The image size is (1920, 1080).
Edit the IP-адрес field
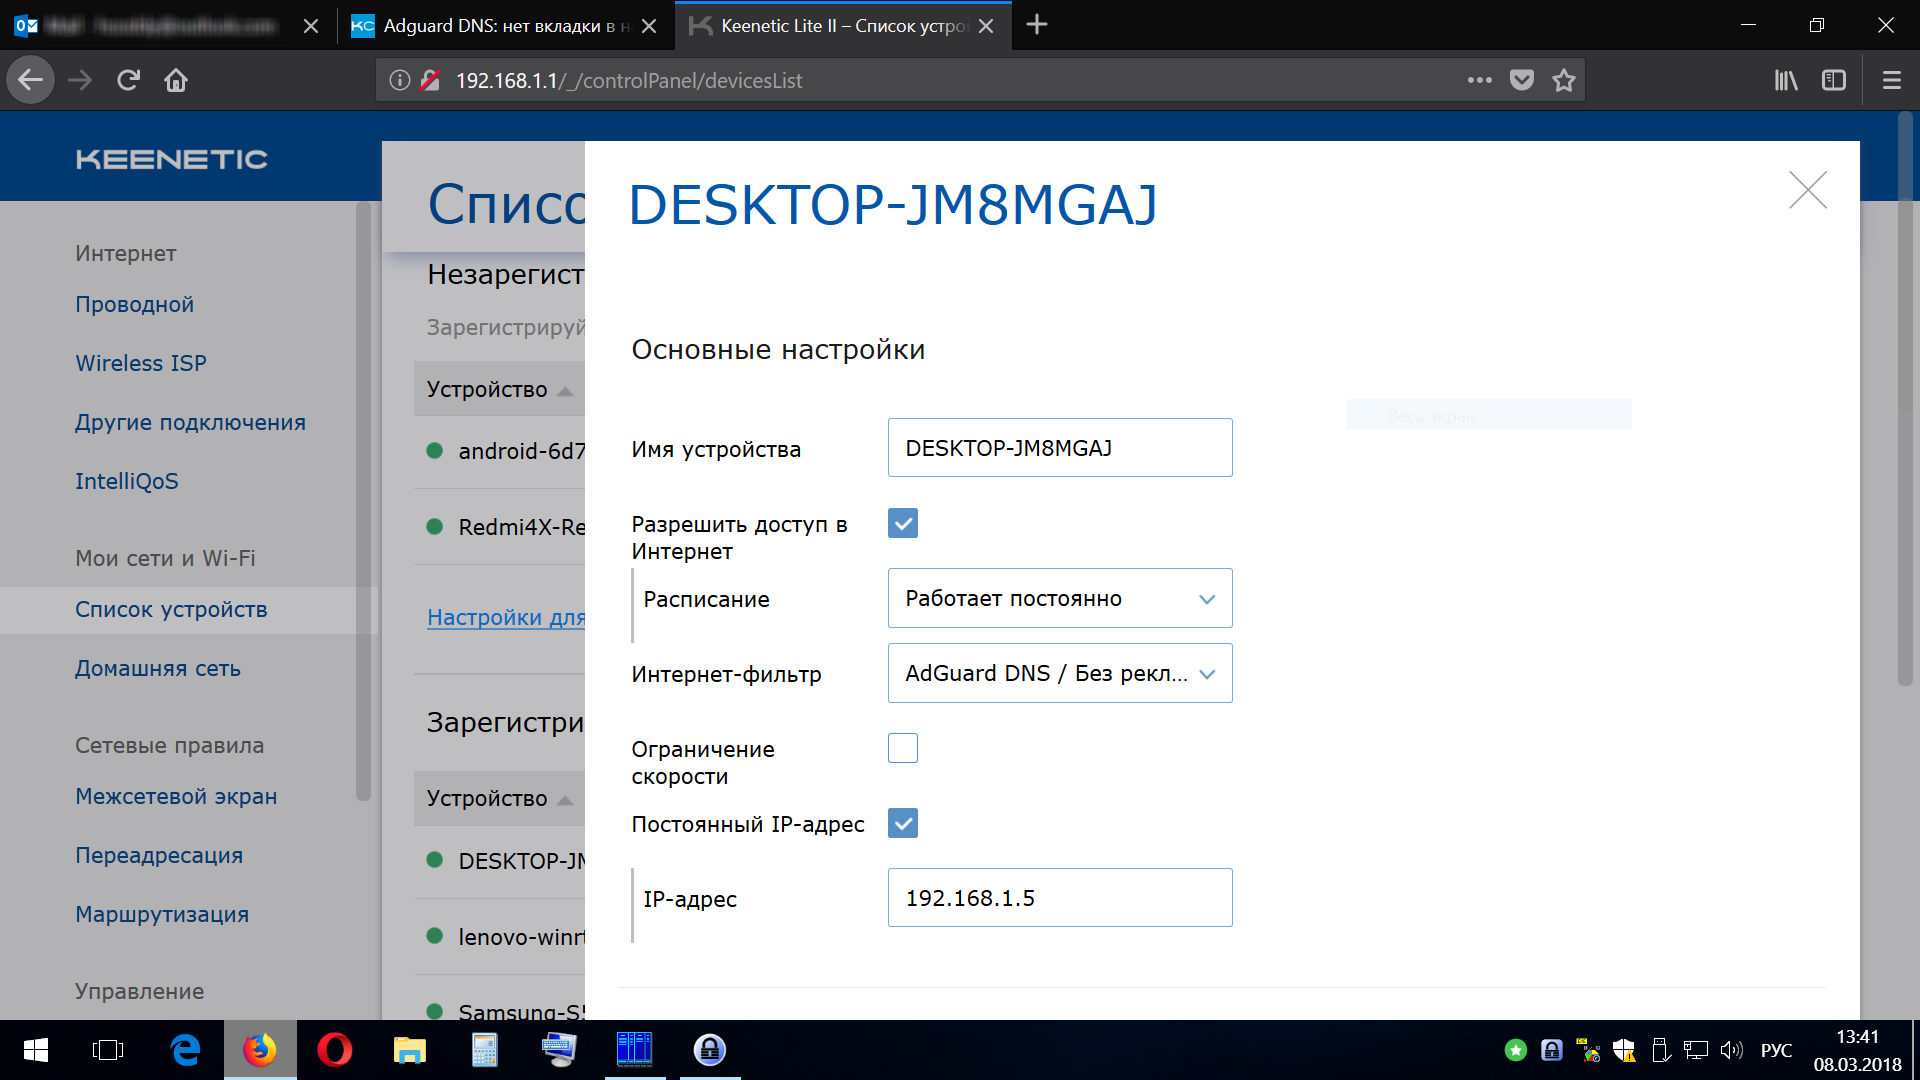coord(1060,898)
